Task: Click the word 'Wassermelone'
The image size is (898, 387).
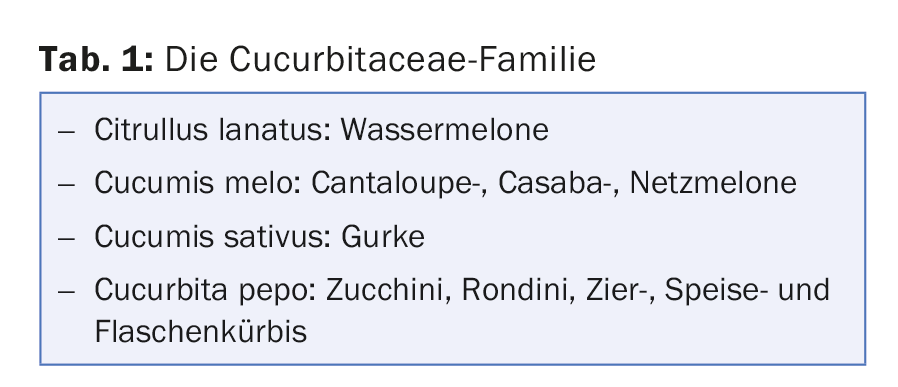Action: click(x=445, y=129)
